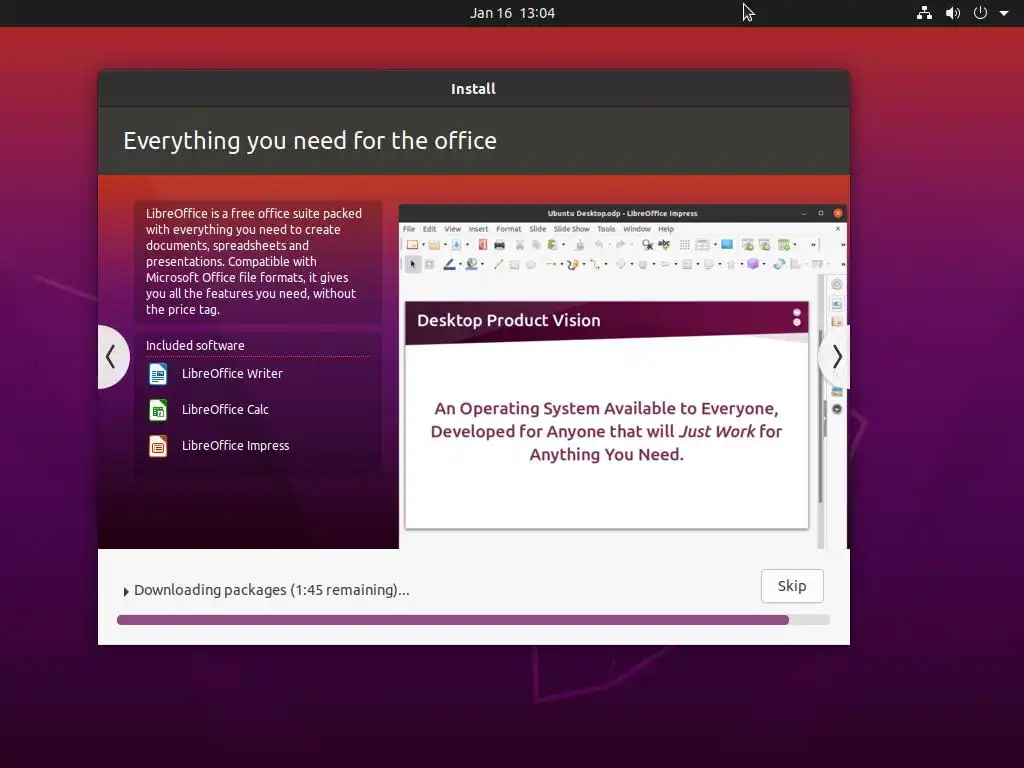Click the Skip button
The height and width of the screenshot is (768, 1024).
(x=792, y=586)
